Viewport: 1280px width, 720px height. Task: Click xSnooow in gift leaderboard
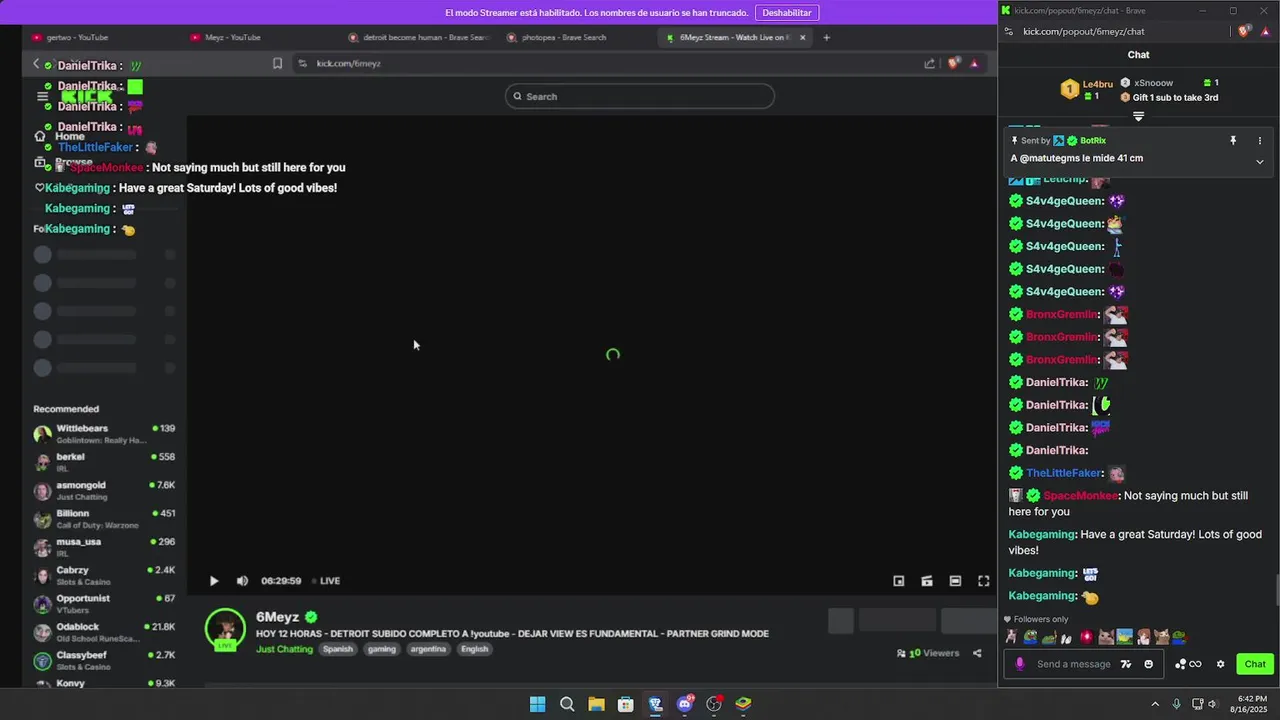[1153, 83]
